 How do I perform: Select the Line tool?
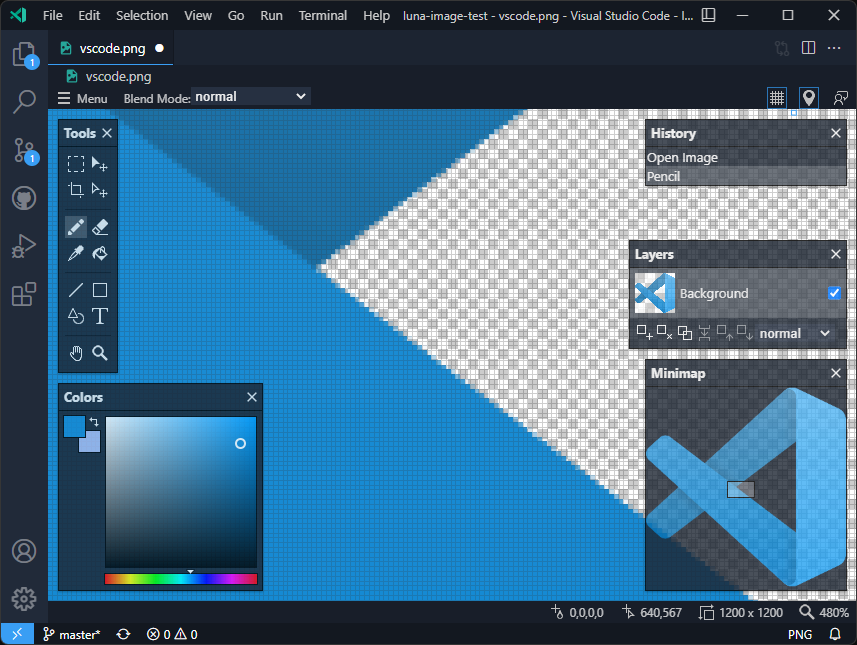click(76, 290)
